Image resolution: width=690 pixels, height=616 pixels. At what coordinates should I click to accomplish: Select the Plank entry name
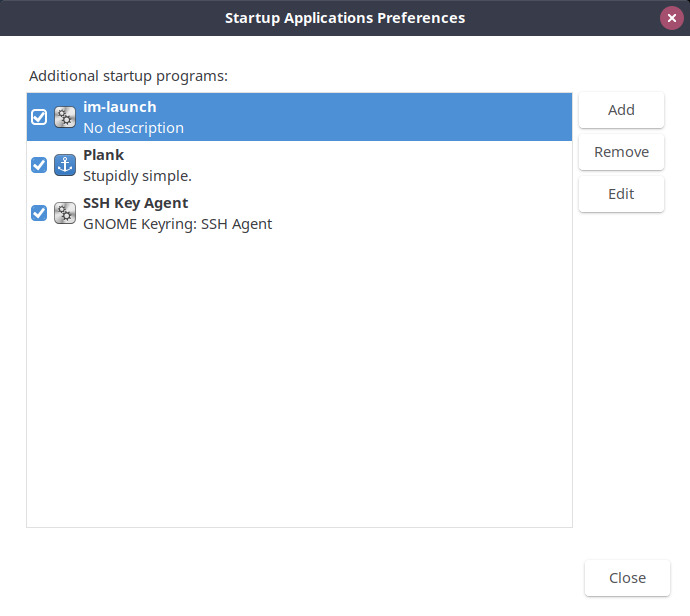103,155
